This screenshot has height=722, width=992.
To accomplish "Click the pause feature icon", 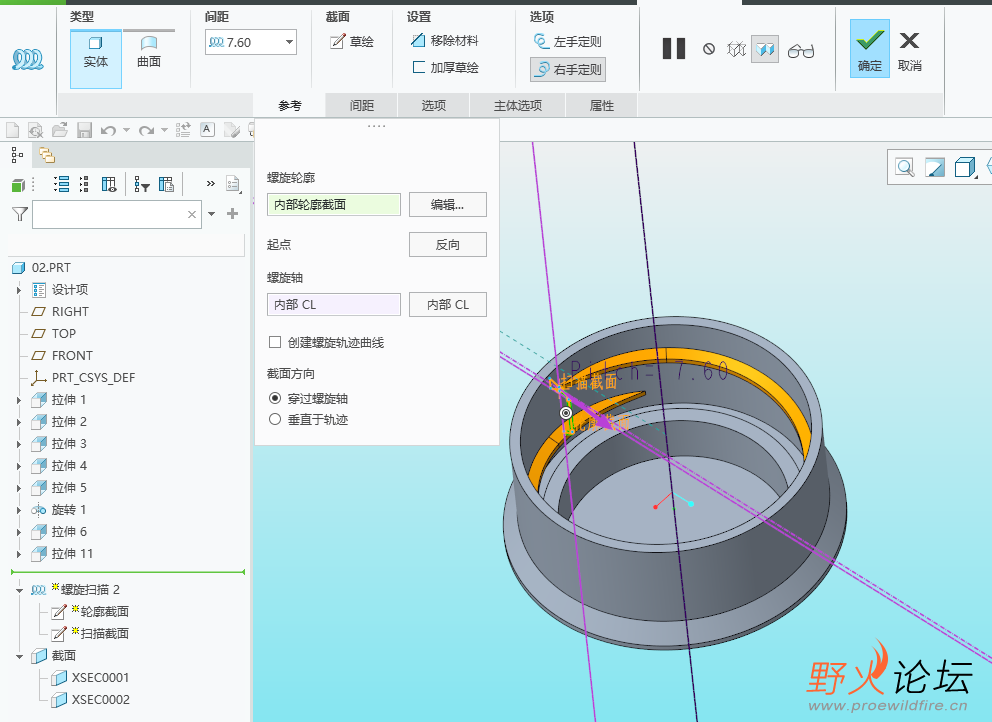I will [674, 49].
